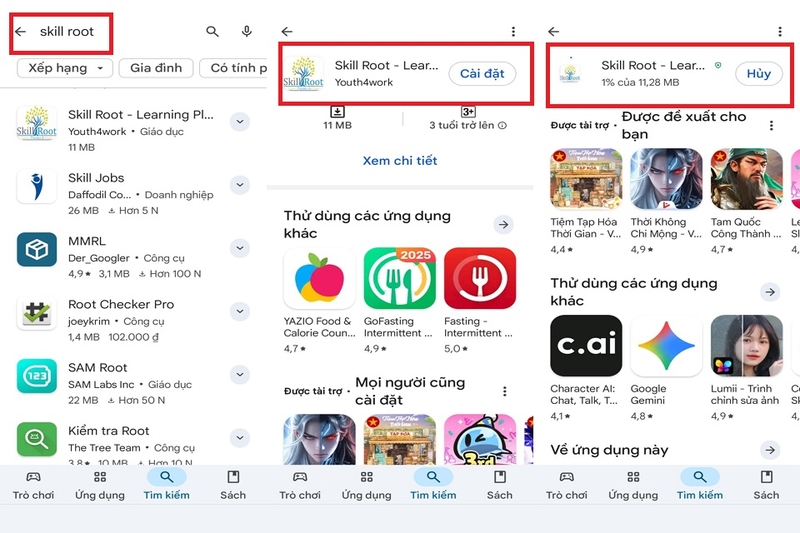Tap the '3+' age rating badge
The width and height of the screenshot is (800, 533).
[x=468, y=112]
